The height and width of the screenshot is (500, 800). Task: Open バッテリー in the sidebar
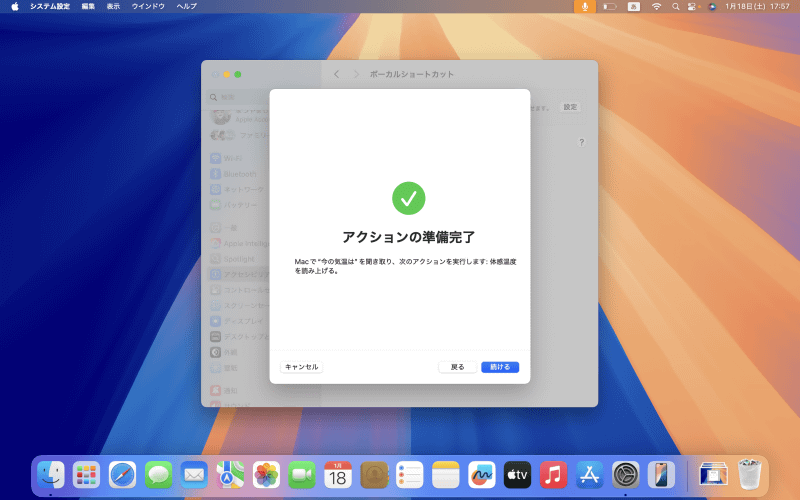click(239, 205)
